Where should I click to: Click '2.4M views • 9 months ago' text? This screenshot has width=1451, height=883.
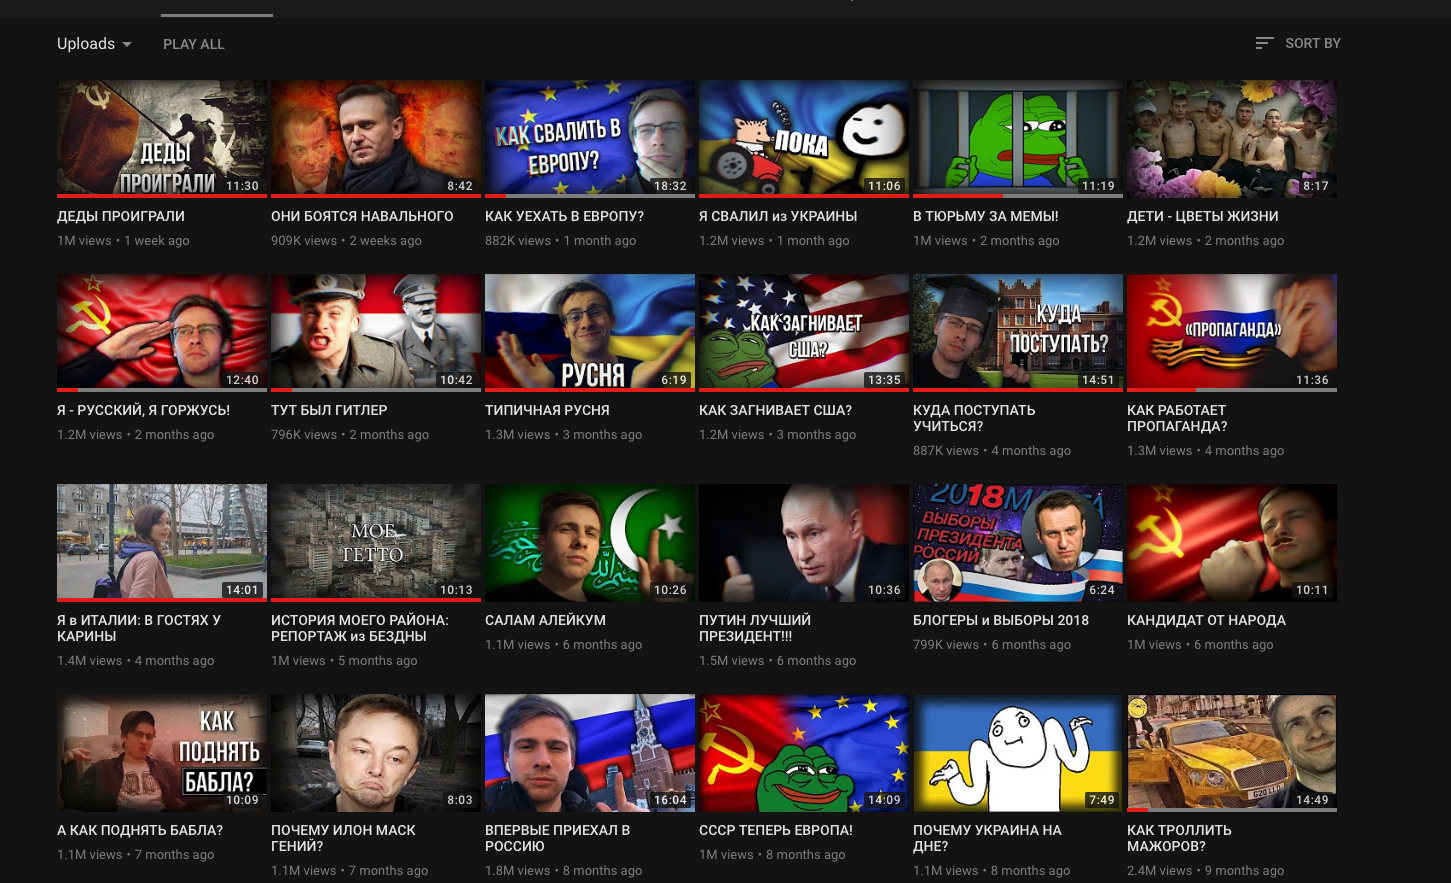1205,870
